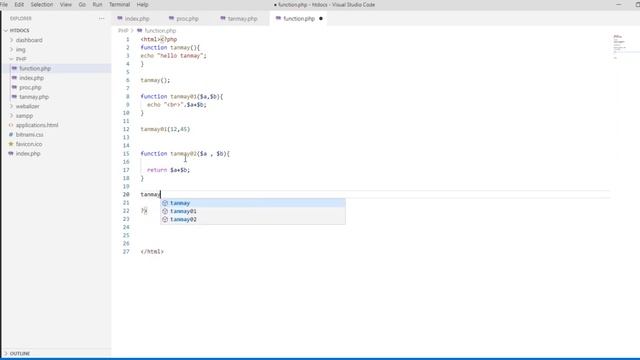The width and height of the screenshot is (640, 360).
Task: Click the function icon beside tanmay02 suggestion
Action: 165,219
